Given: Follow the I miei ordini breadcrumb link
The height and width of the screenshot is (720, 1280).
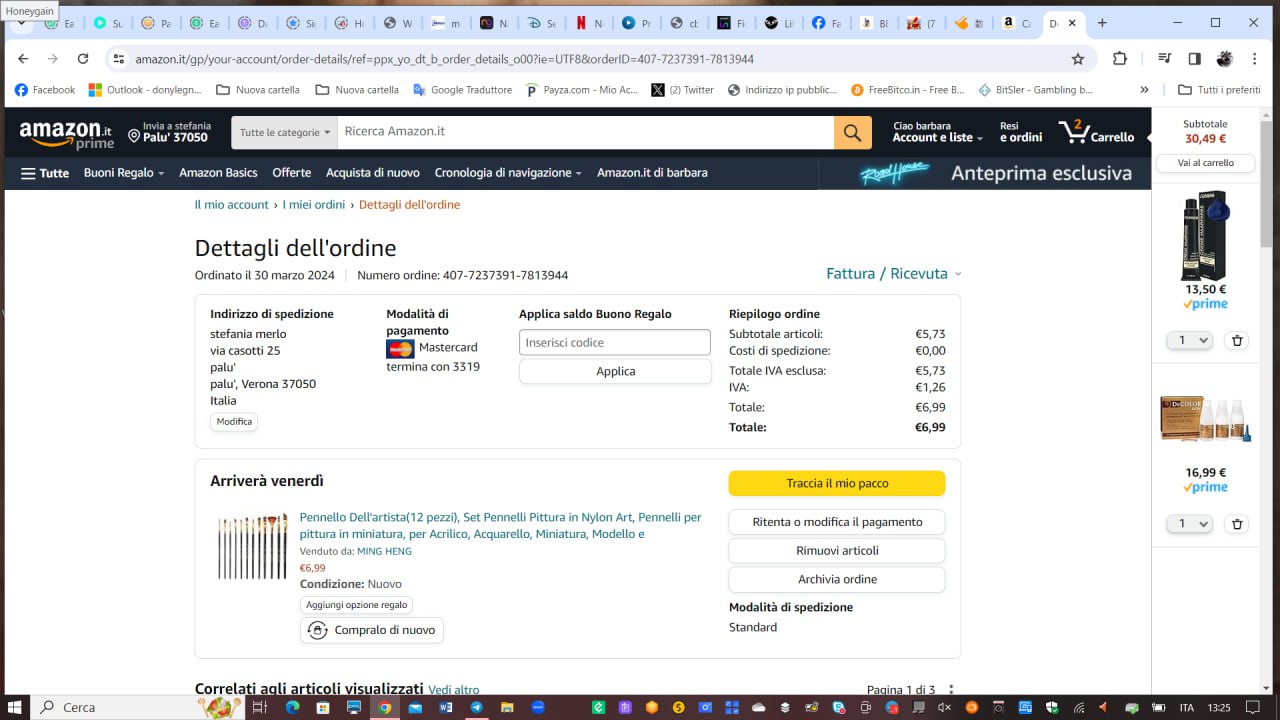Looking at the screenshot, I should click(x=313, y=205).
